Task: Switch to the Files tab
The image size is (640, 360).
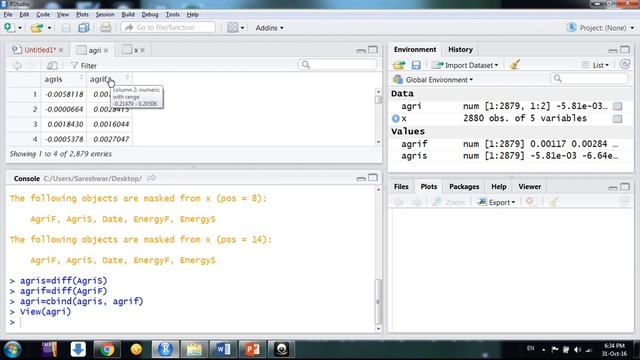Action: [401, 187]
